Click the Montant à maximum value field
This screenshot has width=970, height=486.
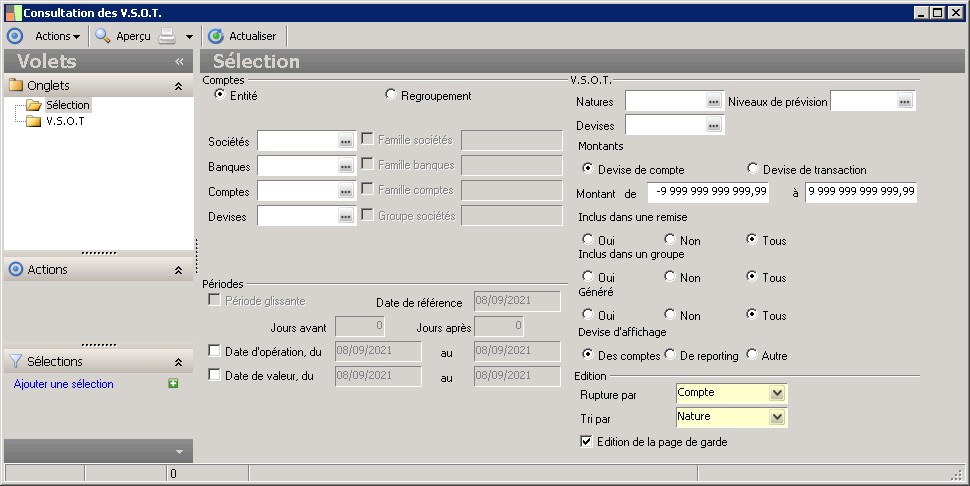(861, 192)
